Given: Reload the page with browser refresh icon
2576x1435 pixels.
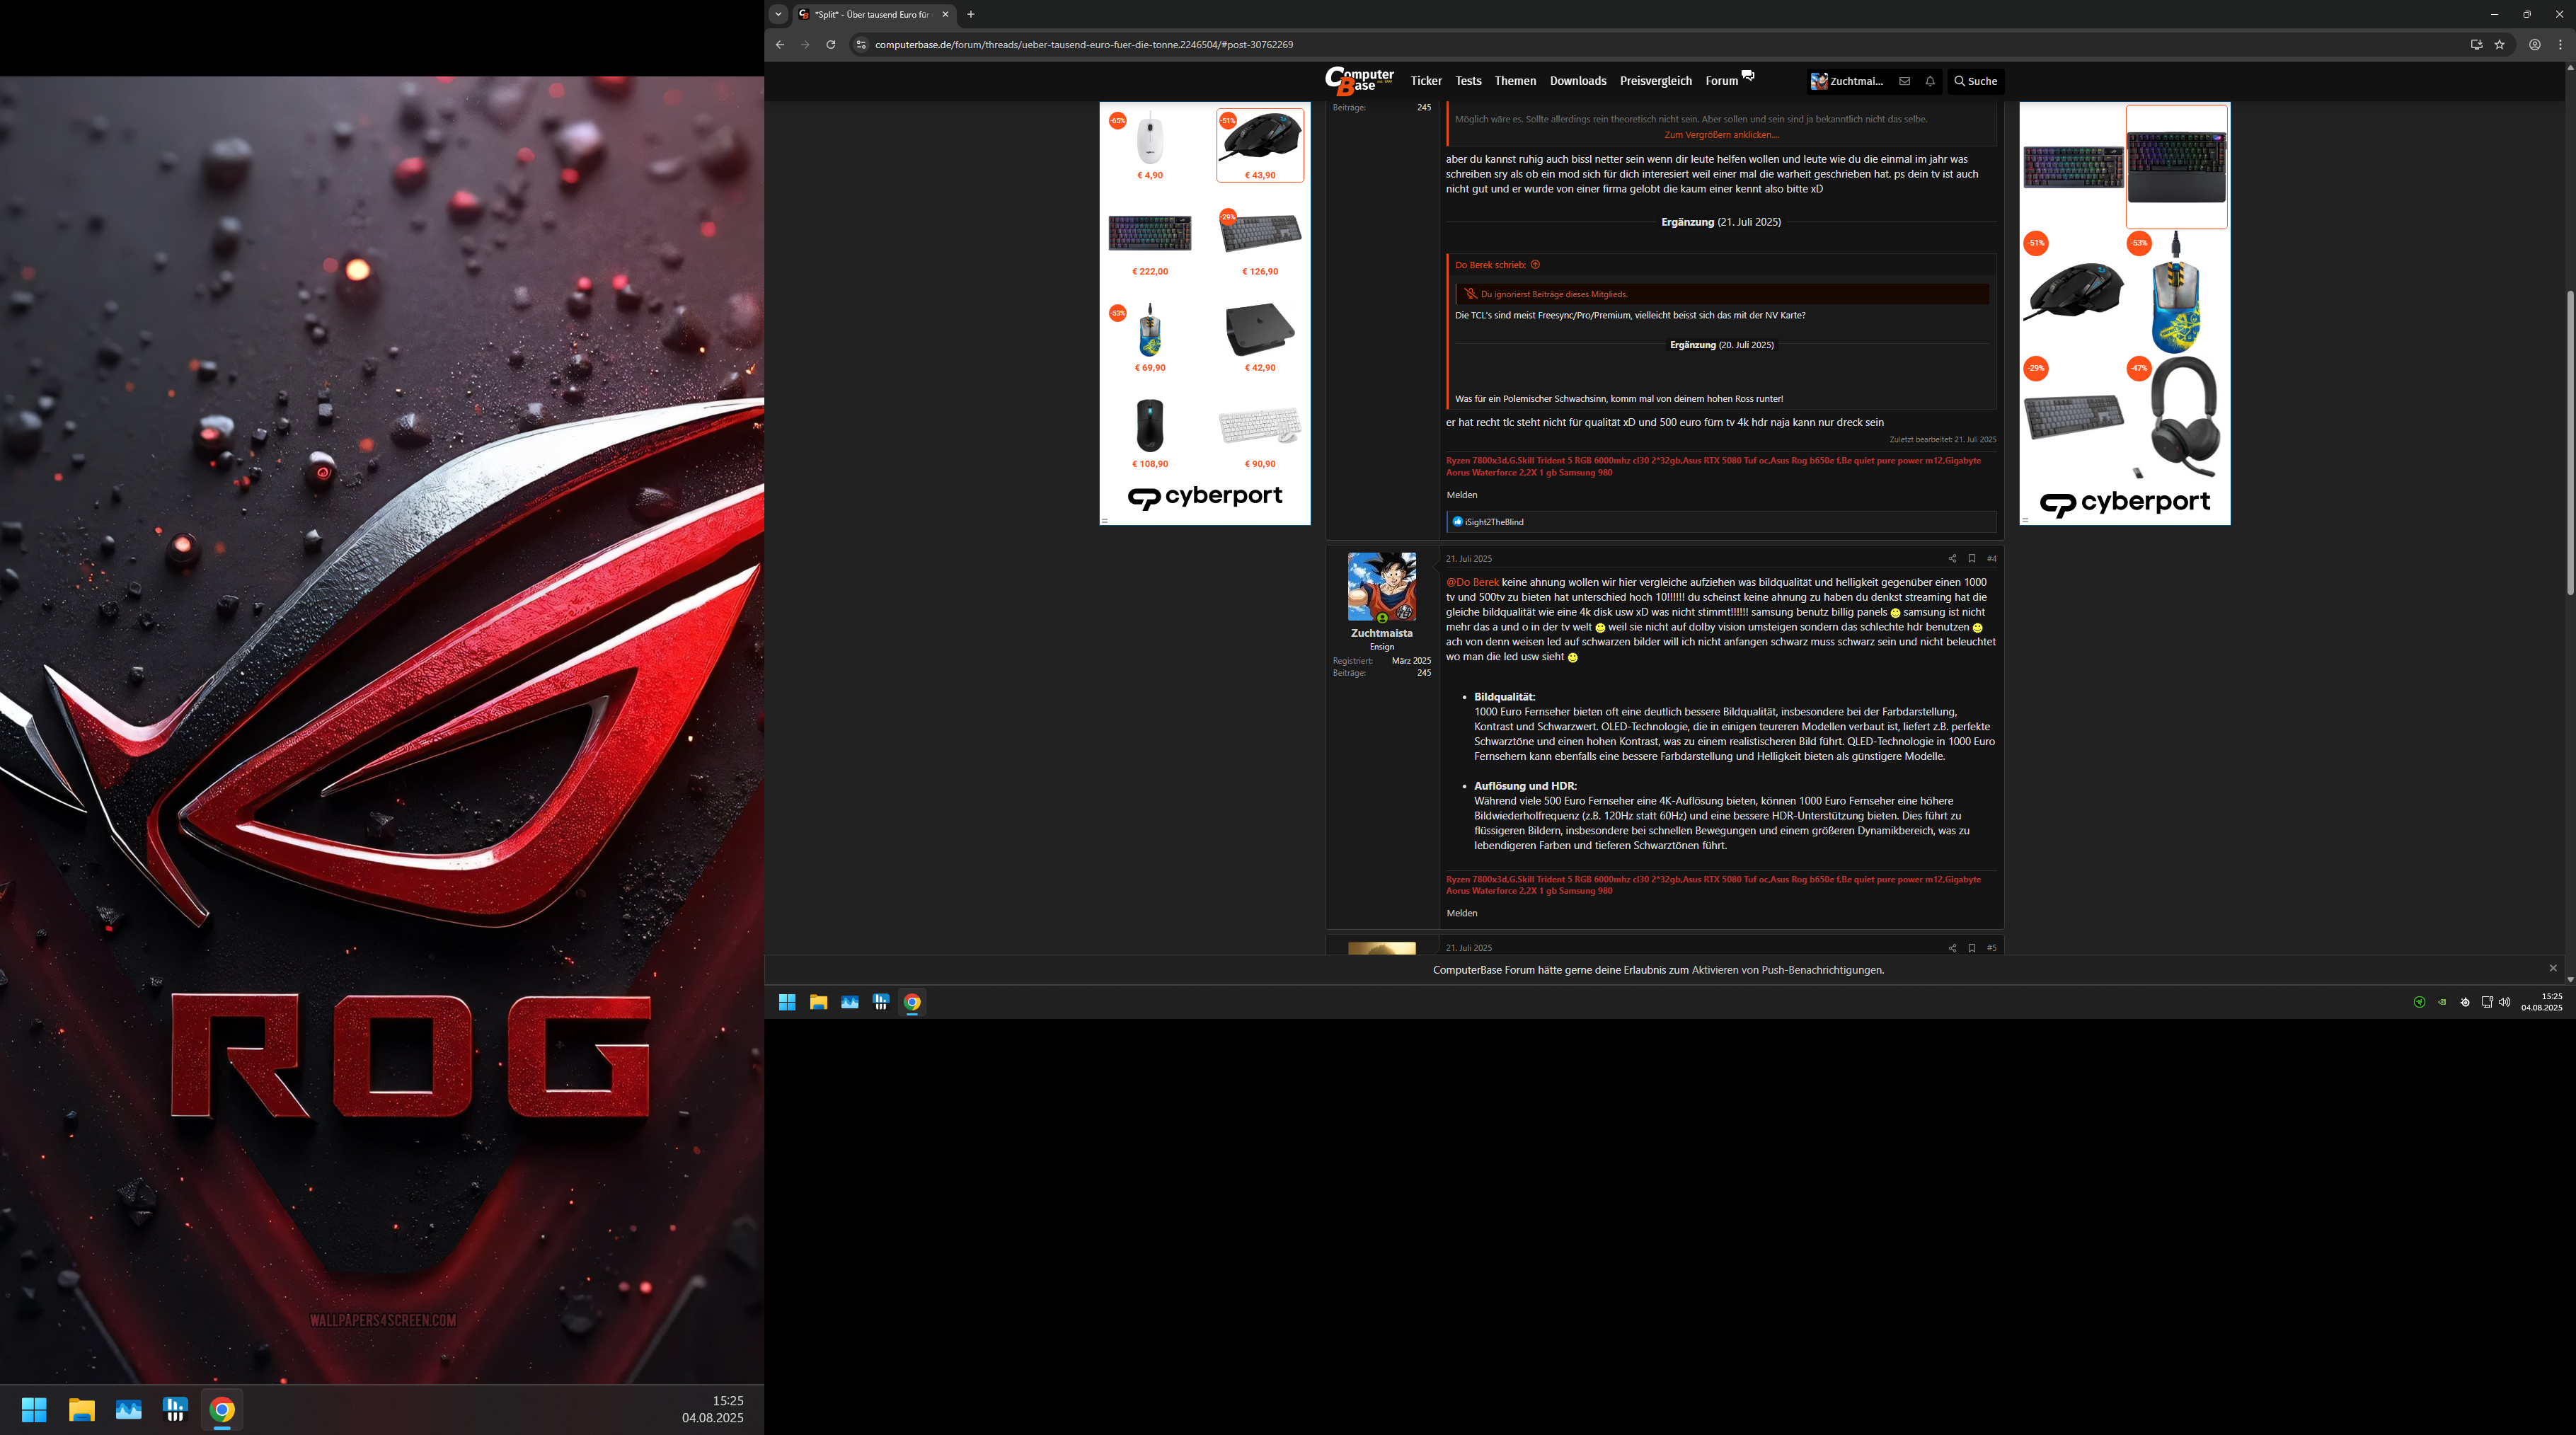Looking at the screenshot, I should tap(830, 44).
